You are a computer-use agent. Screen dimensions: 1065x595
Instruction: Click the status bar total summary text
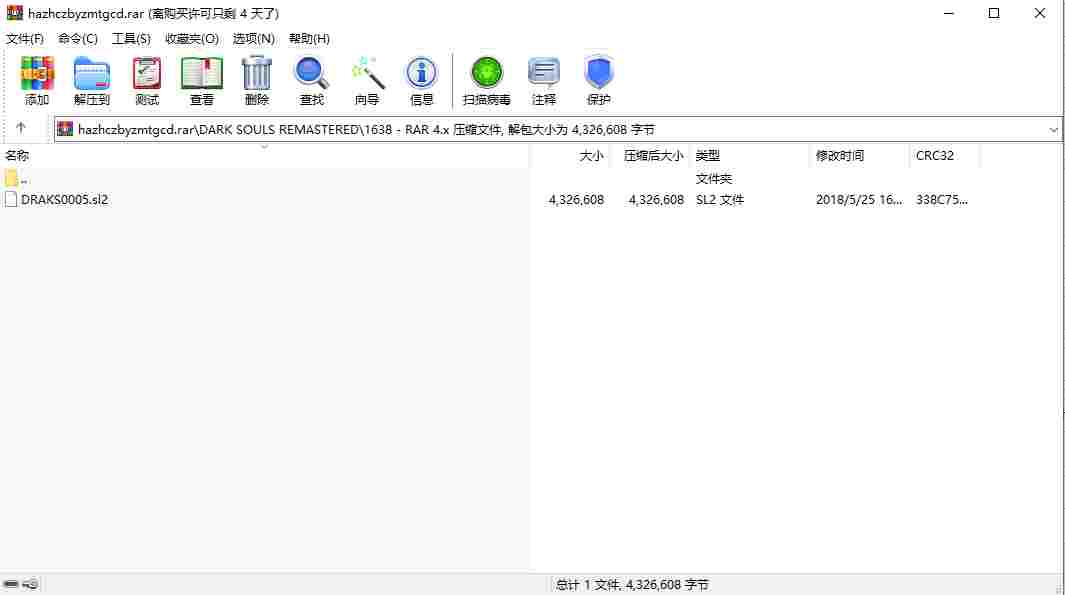click(632, 585)
